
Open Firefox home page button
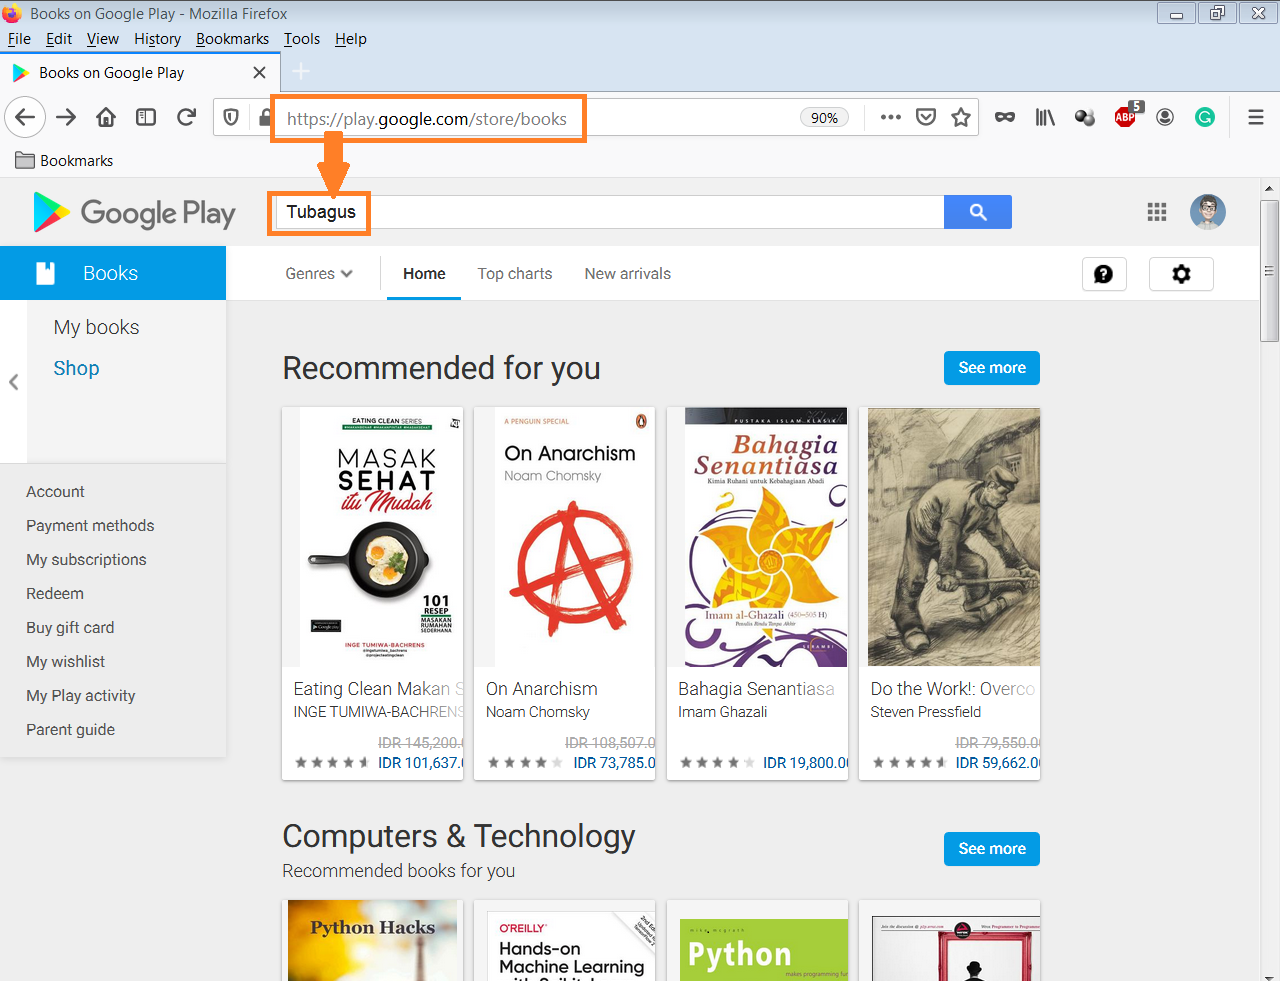[x=106, y=117]
